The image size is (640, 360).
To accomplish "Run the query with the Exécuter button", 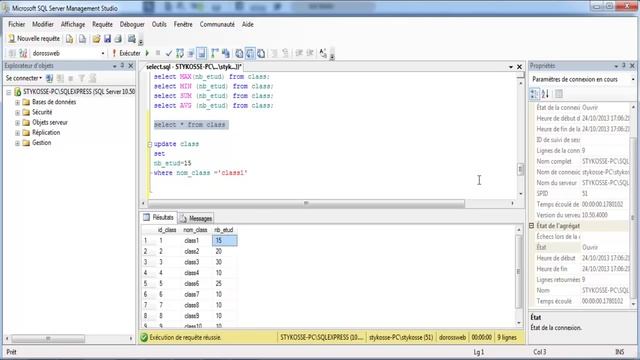I will [126, 53].
